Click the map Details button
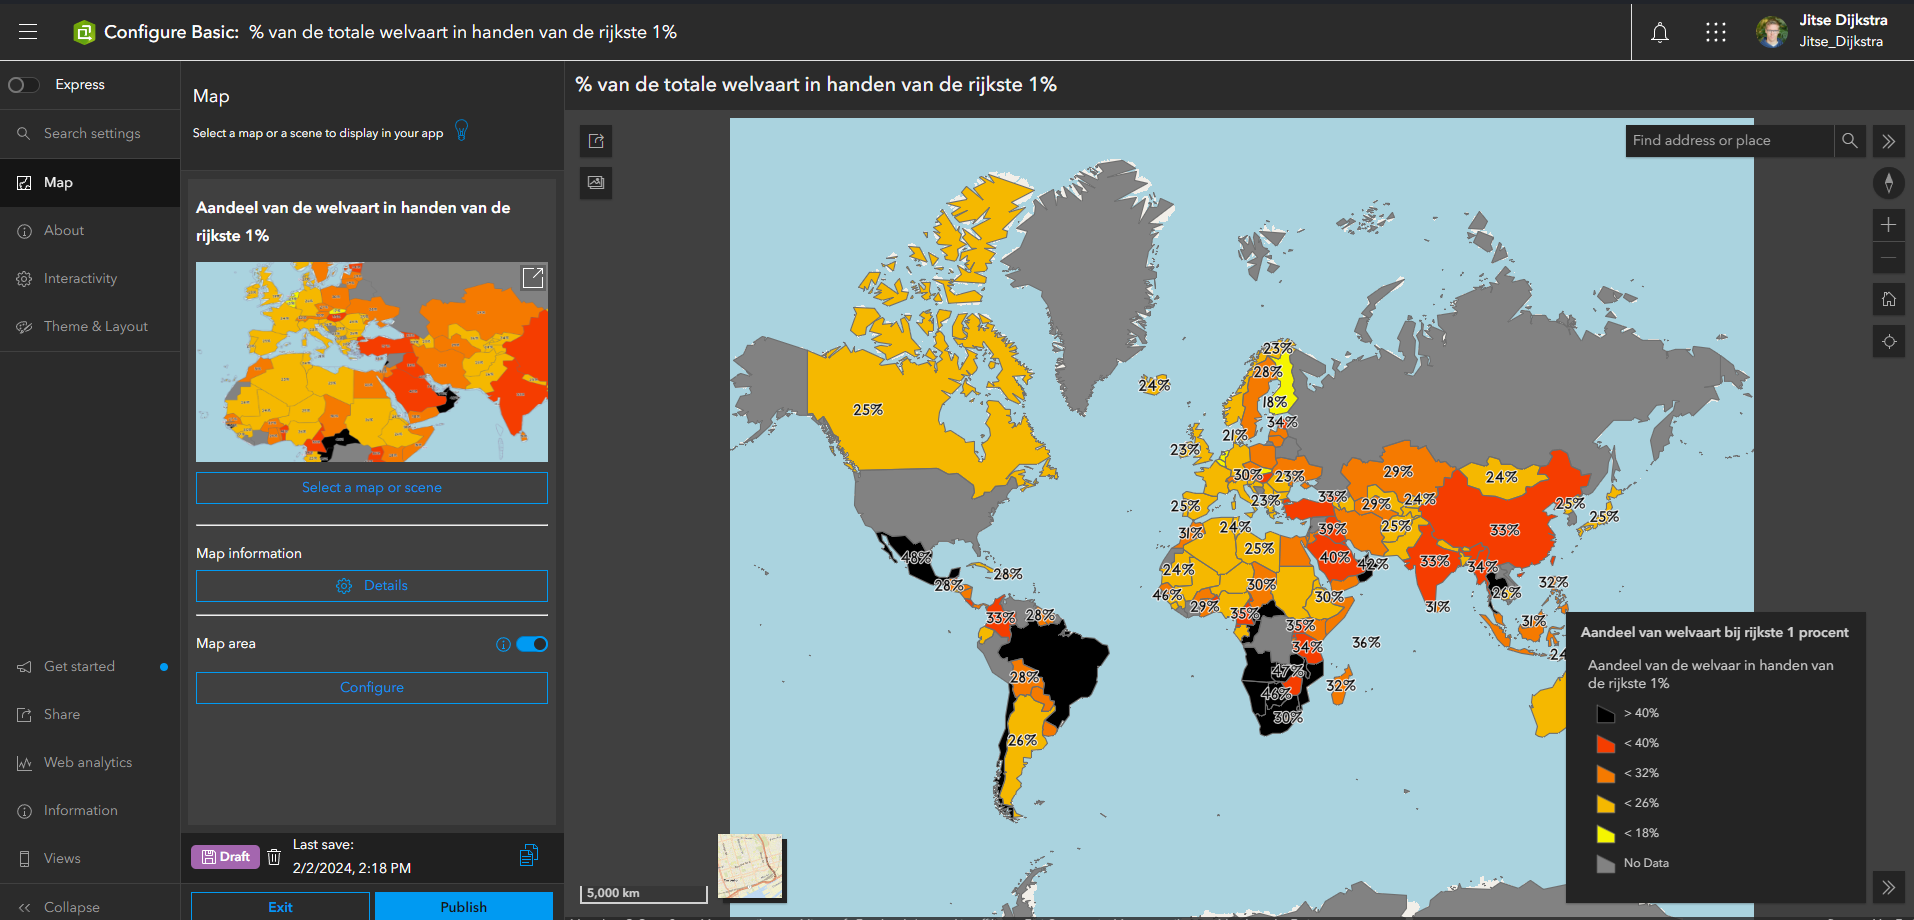 coord(372,586)
